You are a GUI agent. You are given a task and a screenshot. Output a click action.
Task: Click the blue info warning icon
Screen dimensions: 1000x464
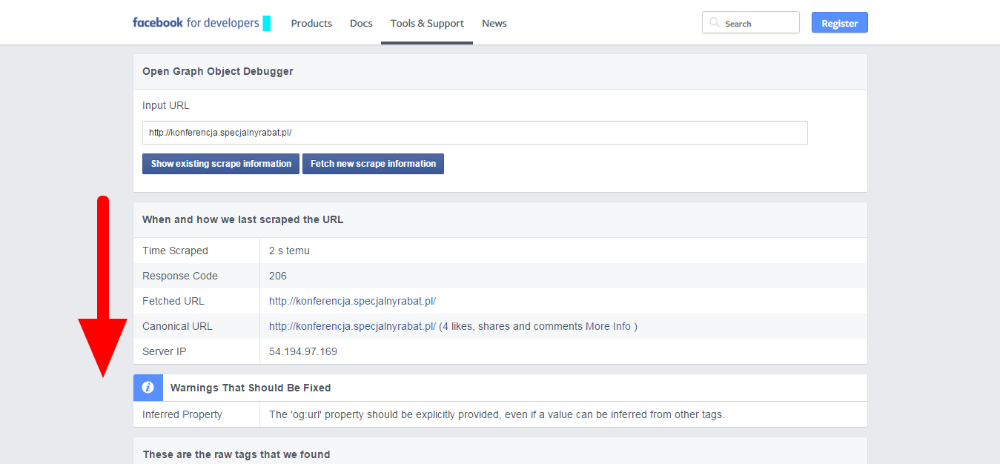(x=147, y=388)
